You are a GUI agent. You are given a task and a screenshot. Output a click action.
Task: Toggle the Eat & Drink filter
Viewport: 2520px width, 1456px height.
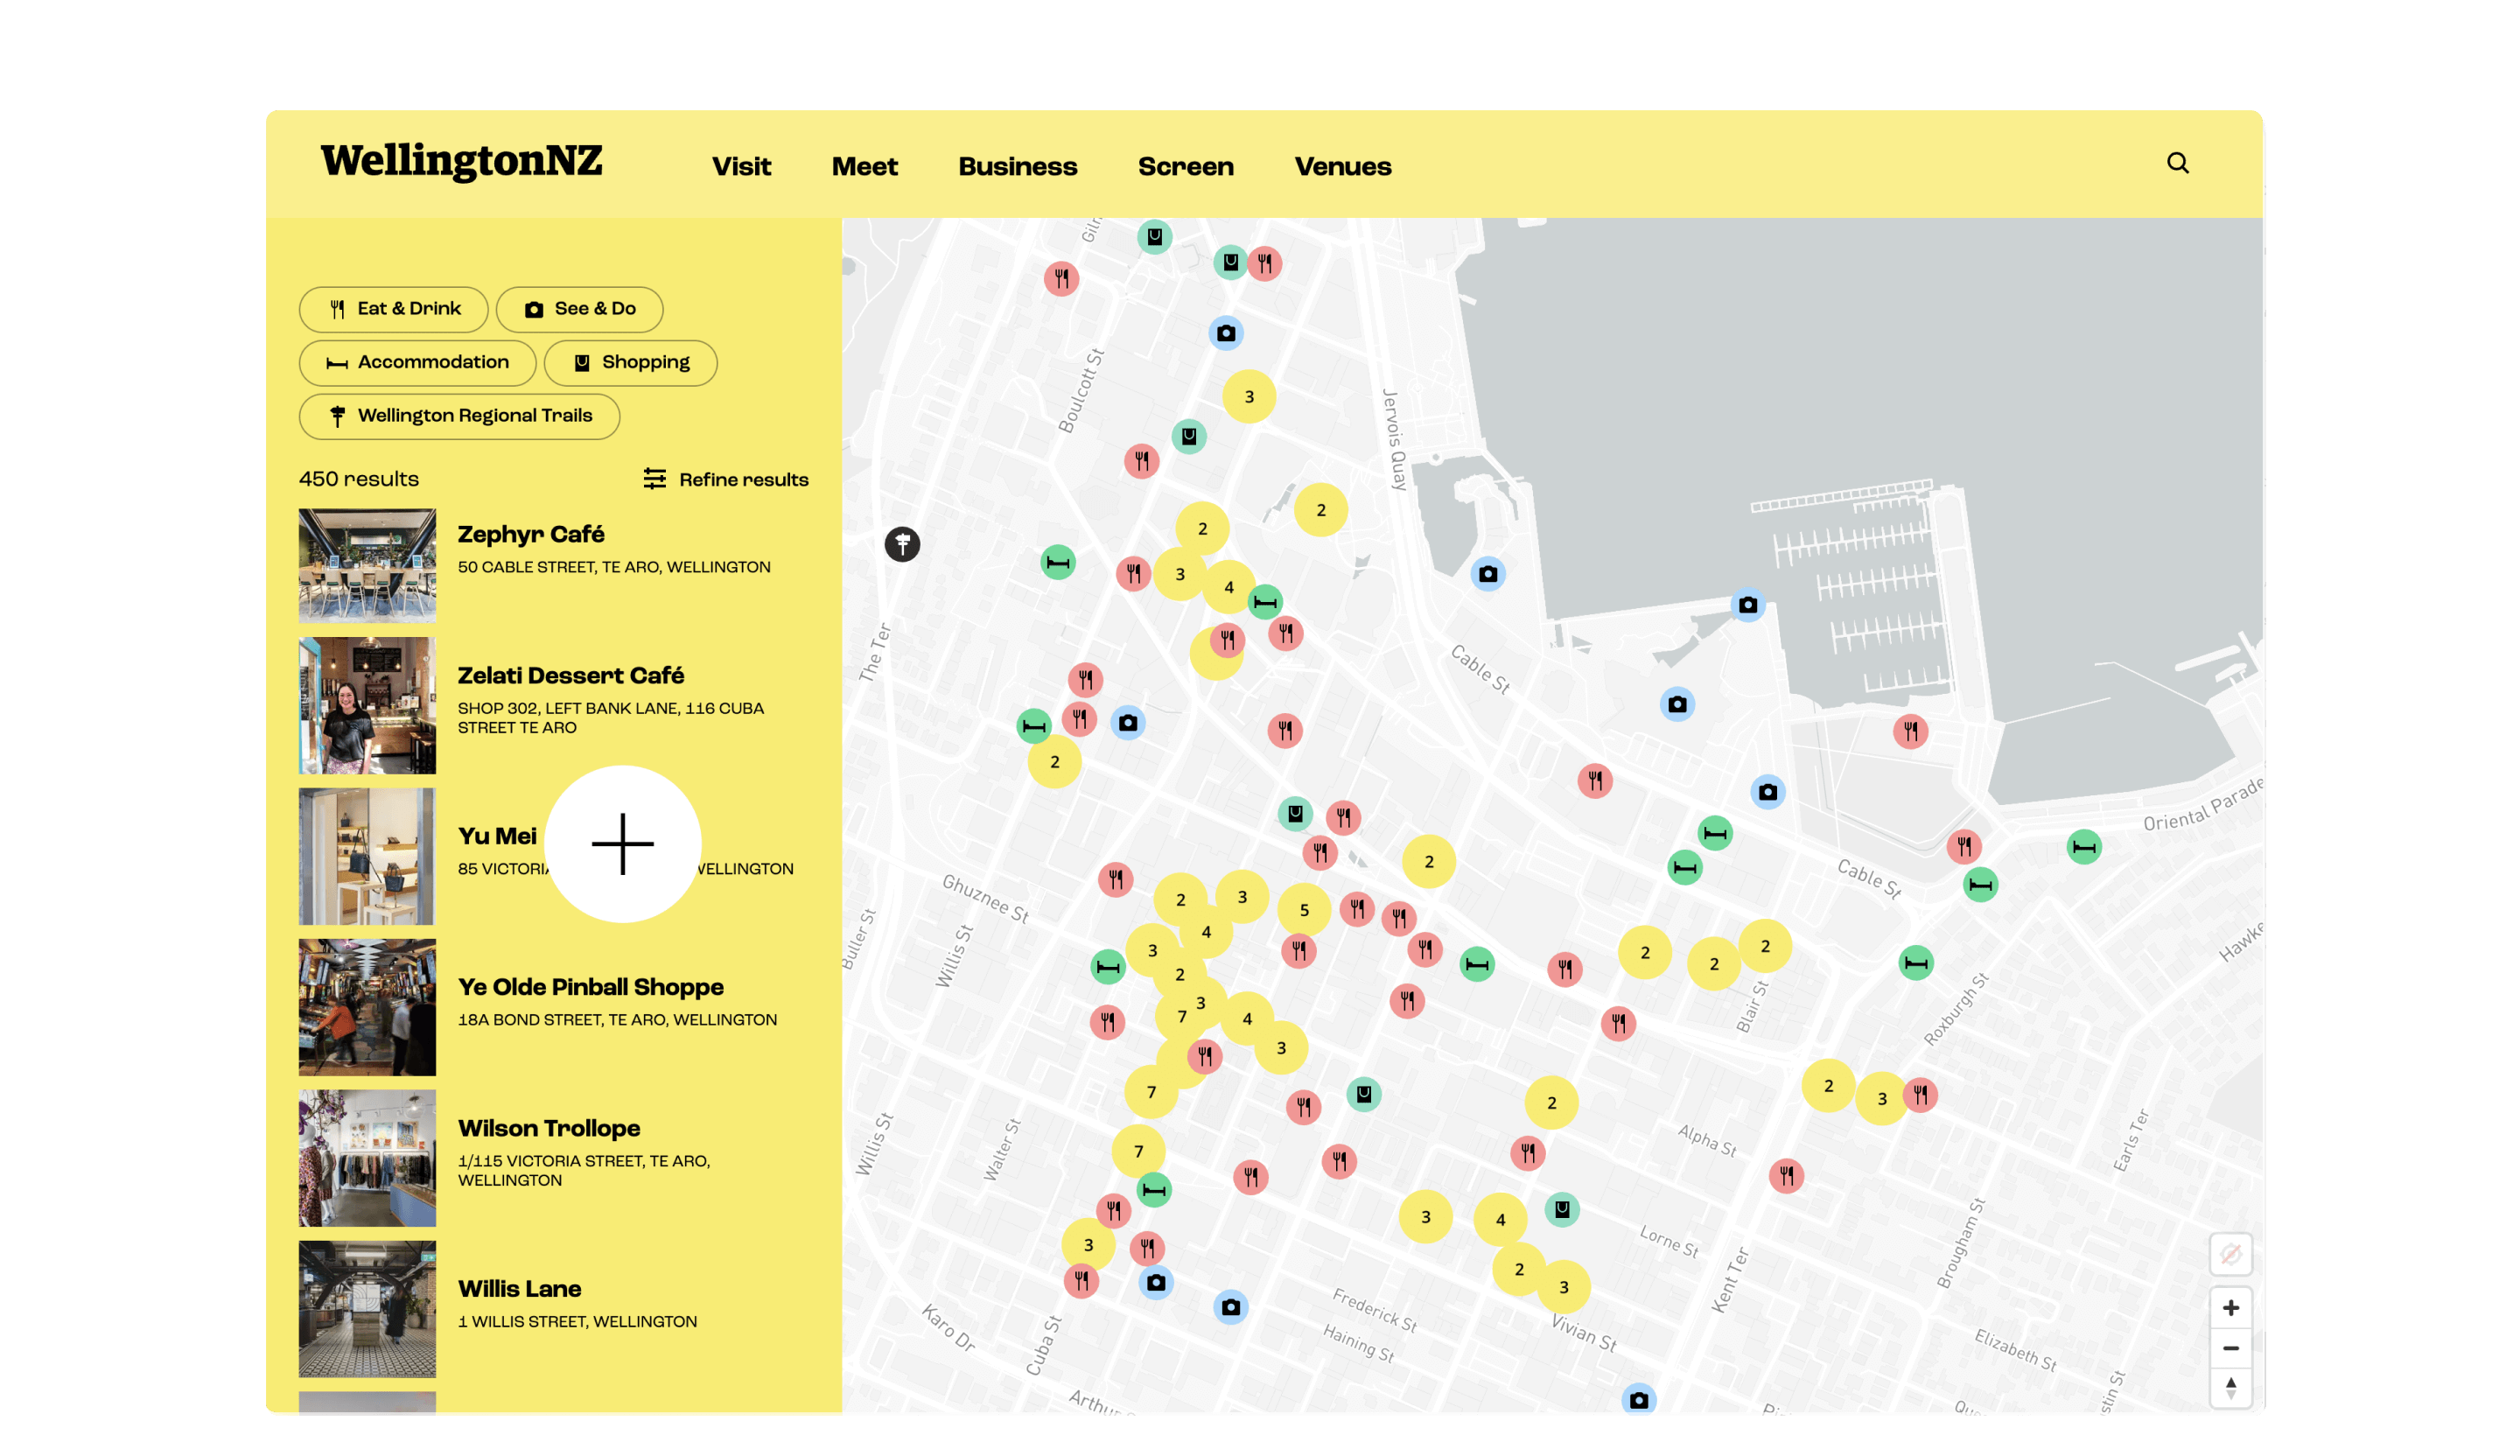click(x=393, y=309)
